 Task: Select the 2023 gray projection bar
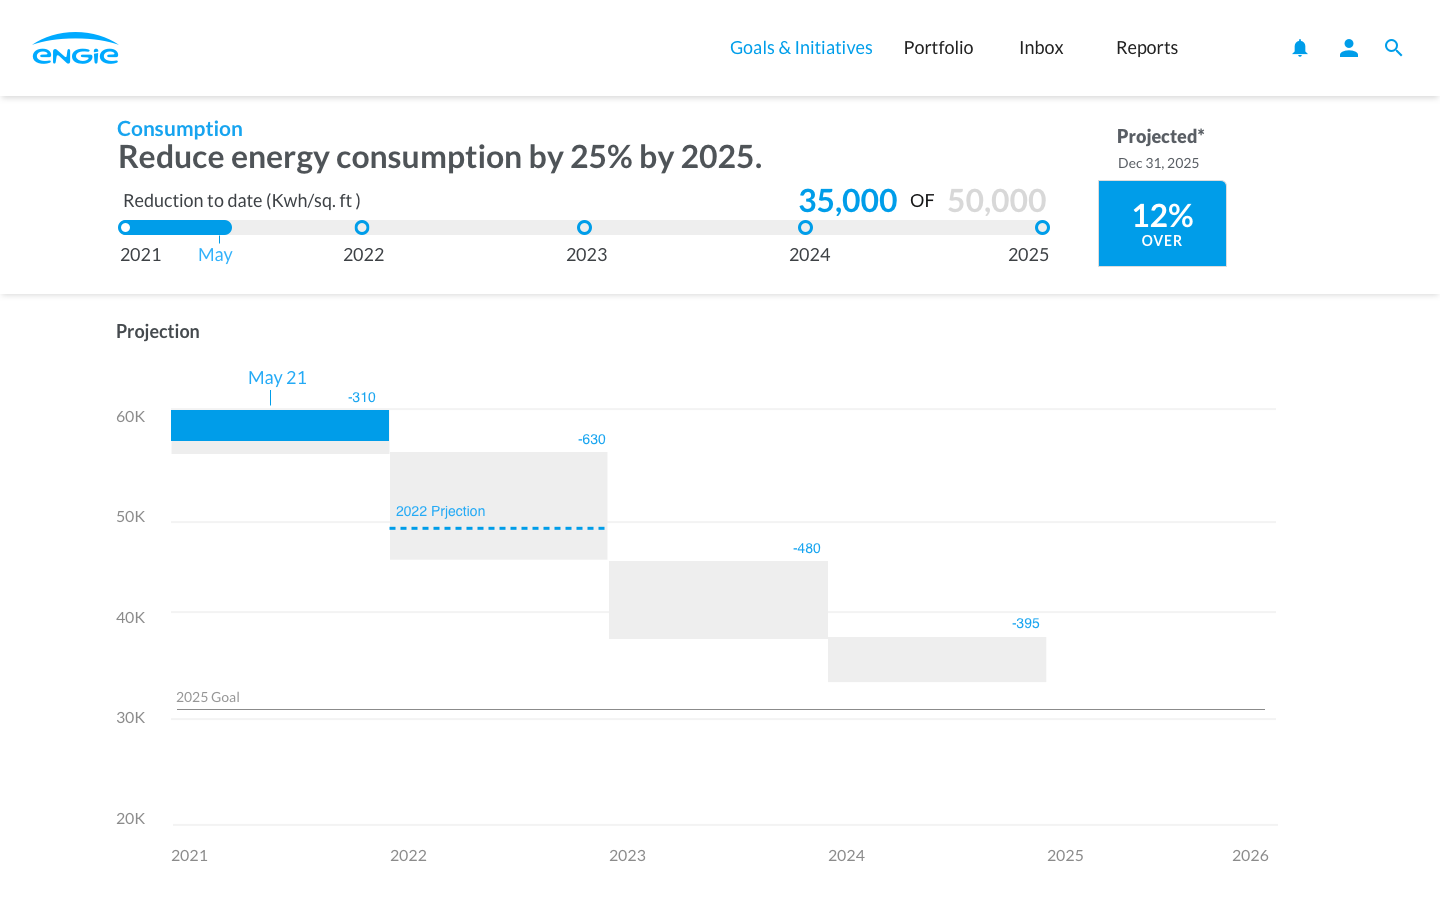(x=718, y=600)
